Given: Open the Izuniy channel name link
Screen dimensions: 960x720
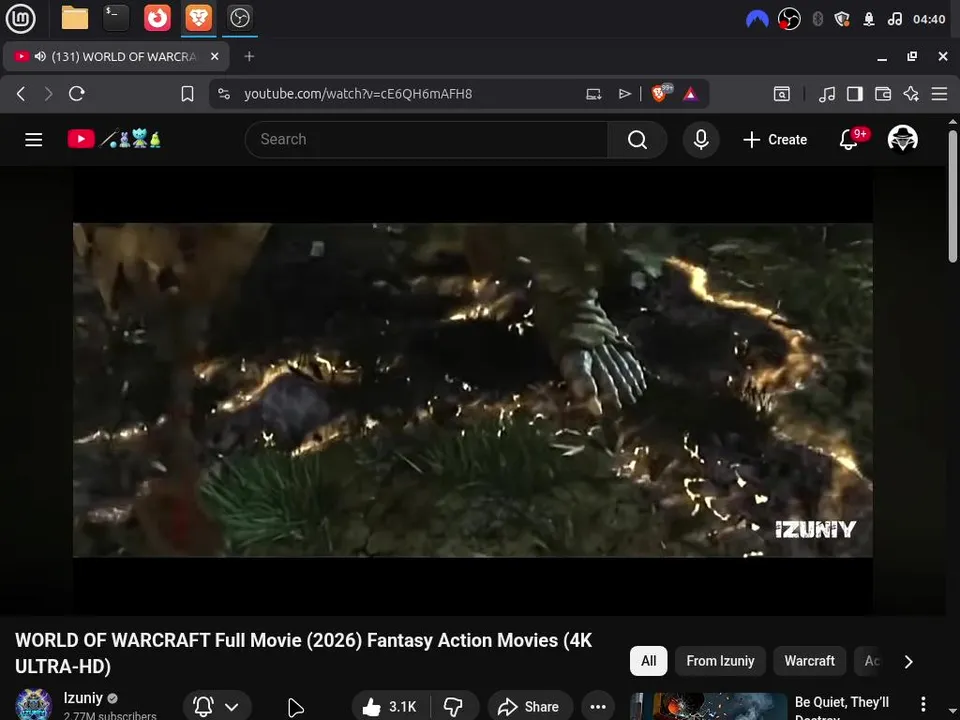Looking at the screenshot, I should [x=83, y=698].
